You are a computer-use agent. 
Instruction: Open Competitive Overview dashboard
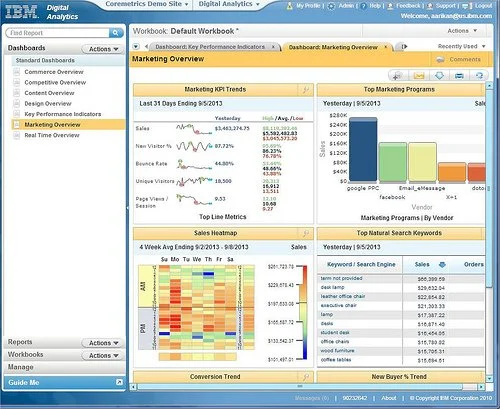(55, 82)
